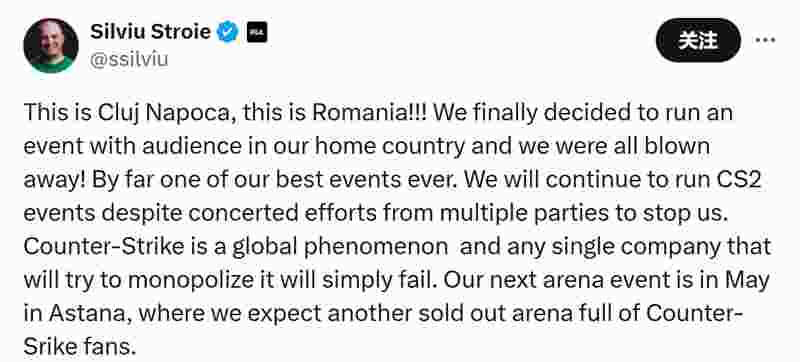Click the line beginning "away! By far"
Screen dimensions: 800x362
pyautogui.click(x=392, y=180)
